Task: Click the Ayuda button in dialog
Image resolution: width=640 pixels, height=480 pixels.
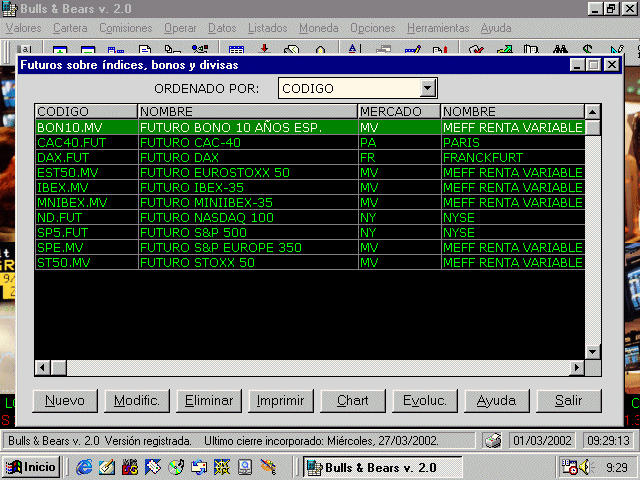Action: click(x=497, y=401)
